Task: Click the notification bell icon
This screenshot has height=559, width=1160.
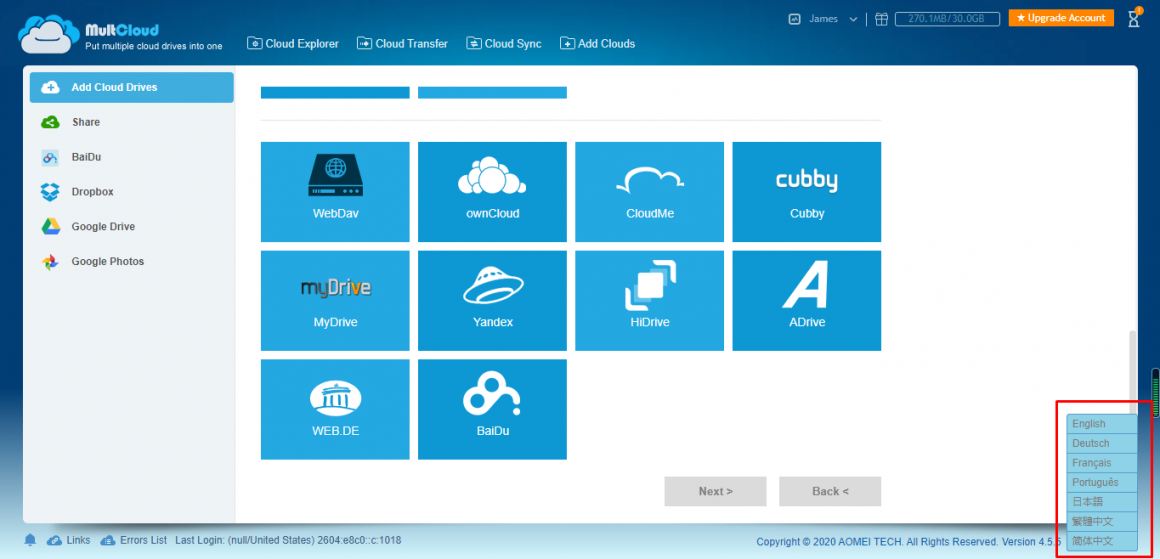Action: [30, 541]
